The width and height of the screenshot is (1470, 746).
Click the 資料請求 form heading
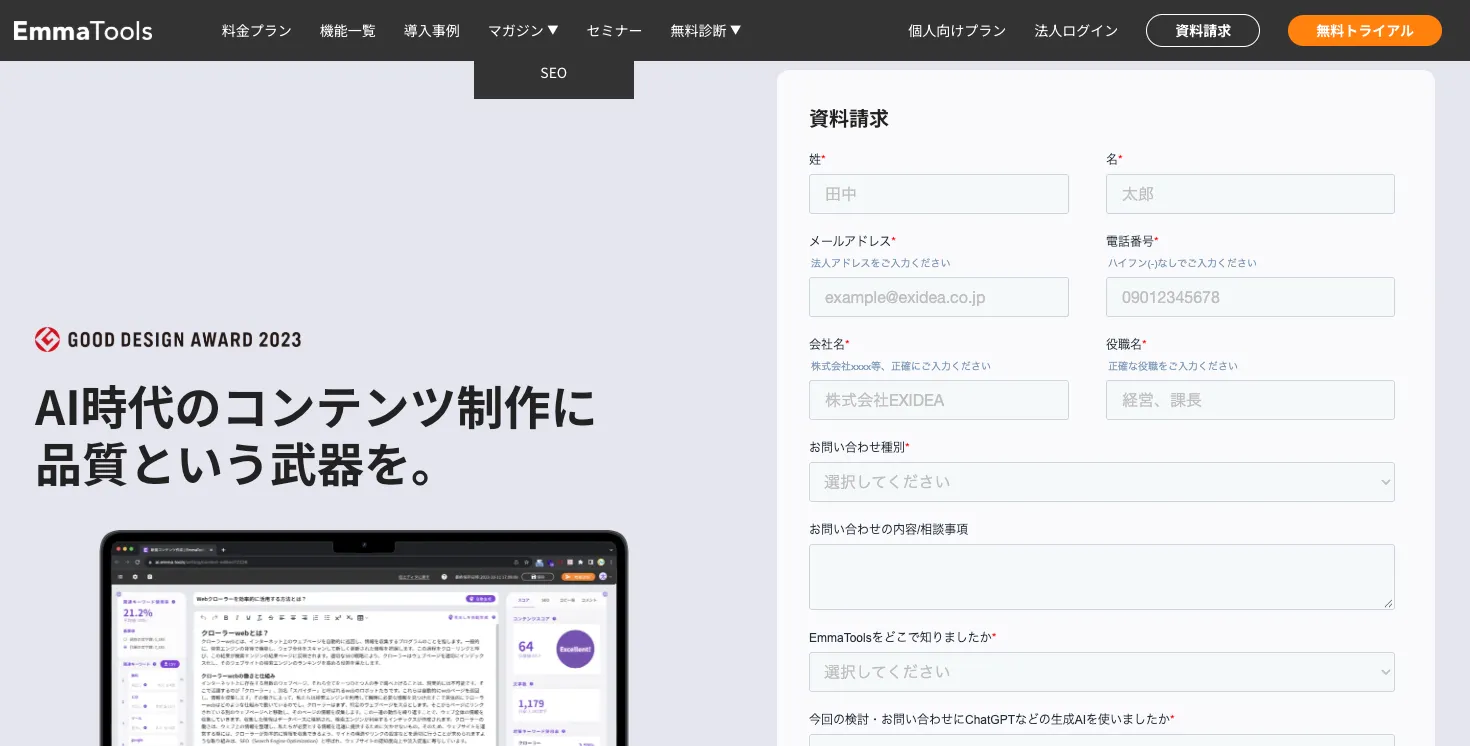point(849,118)
